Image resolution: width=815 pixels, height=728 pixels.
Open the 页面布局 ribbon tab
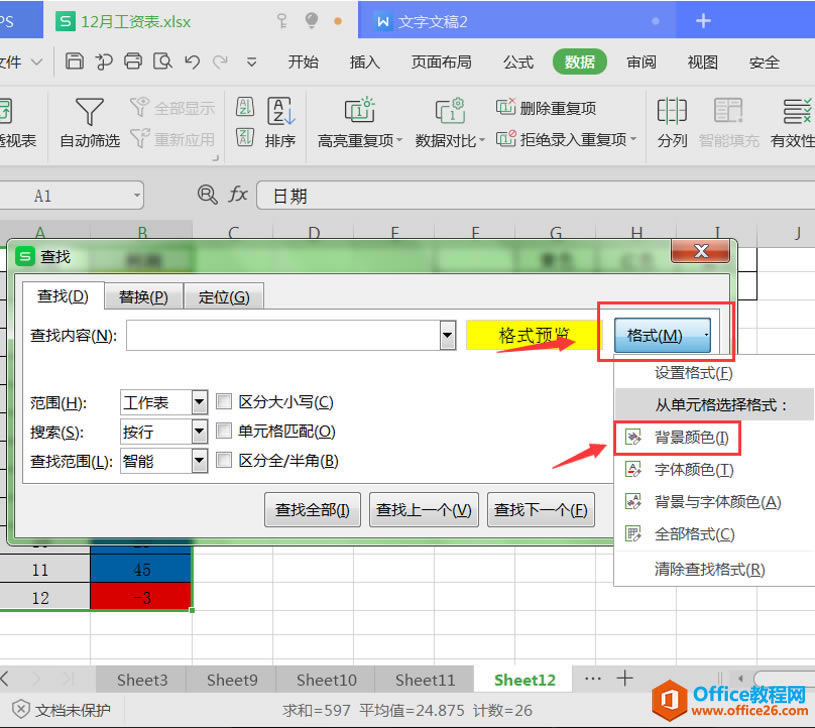click(x=441, y=62)
